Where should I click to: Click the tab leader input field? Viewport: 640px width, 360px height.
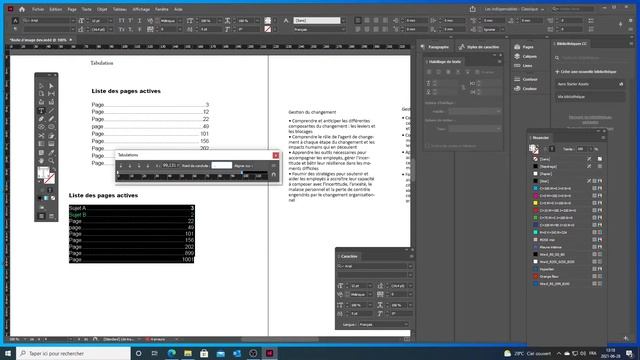pos(222,166)
